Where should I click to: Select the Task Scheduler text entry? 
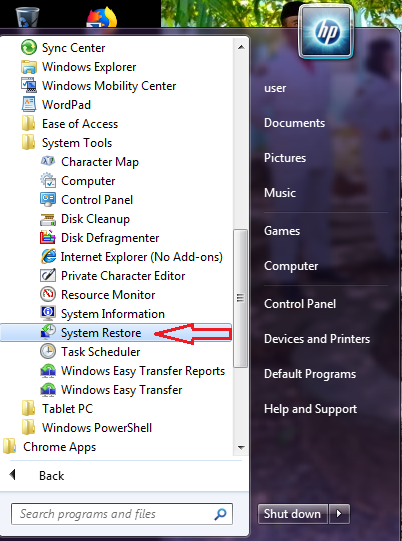coord(100,352)
